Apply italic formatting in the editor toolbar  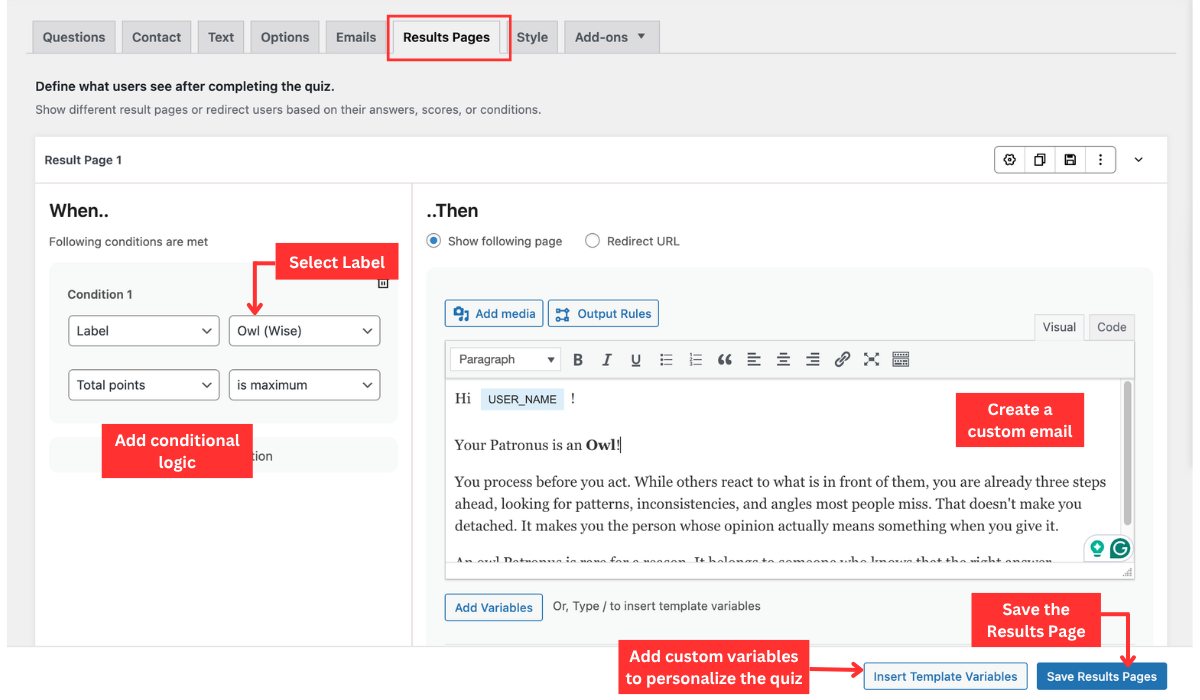point(607,360)
